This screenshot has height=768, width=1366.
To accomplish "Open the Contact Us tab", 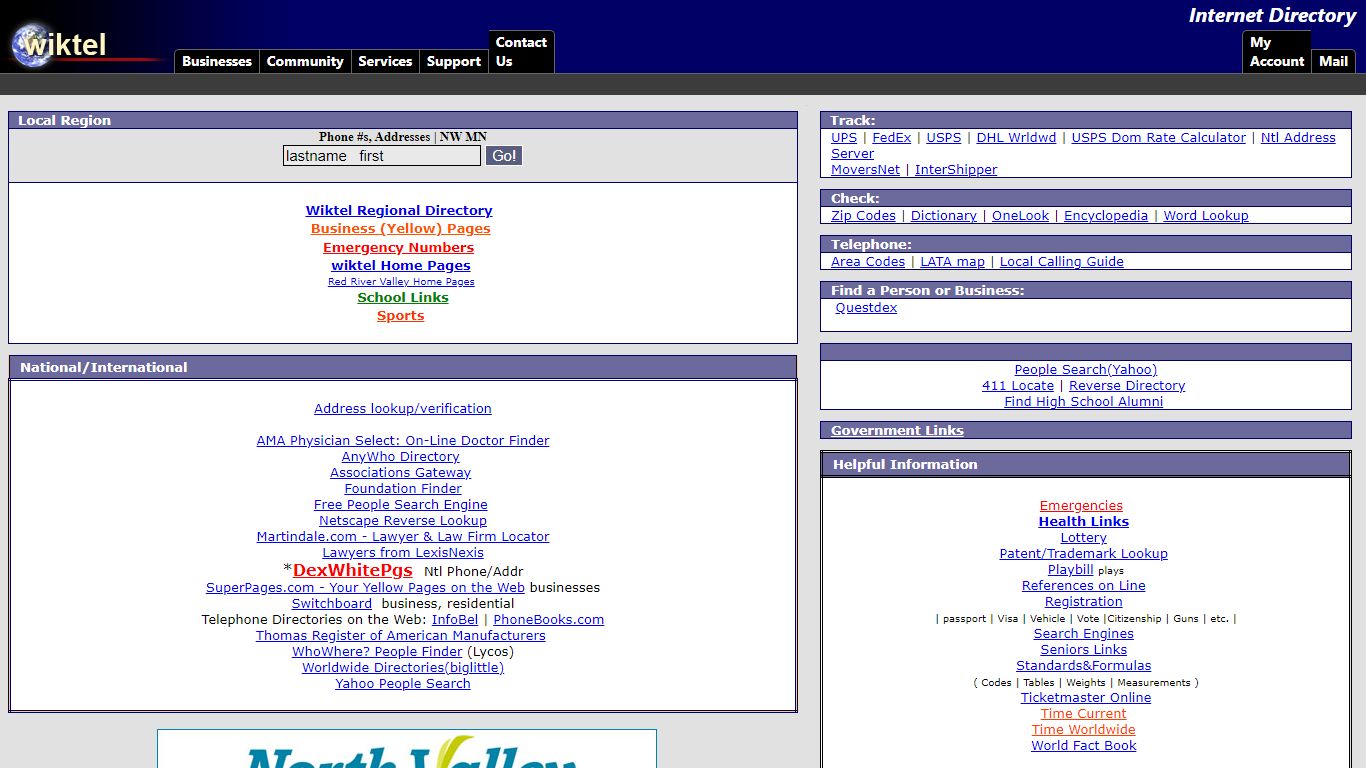I will click(x=521, y=52).
